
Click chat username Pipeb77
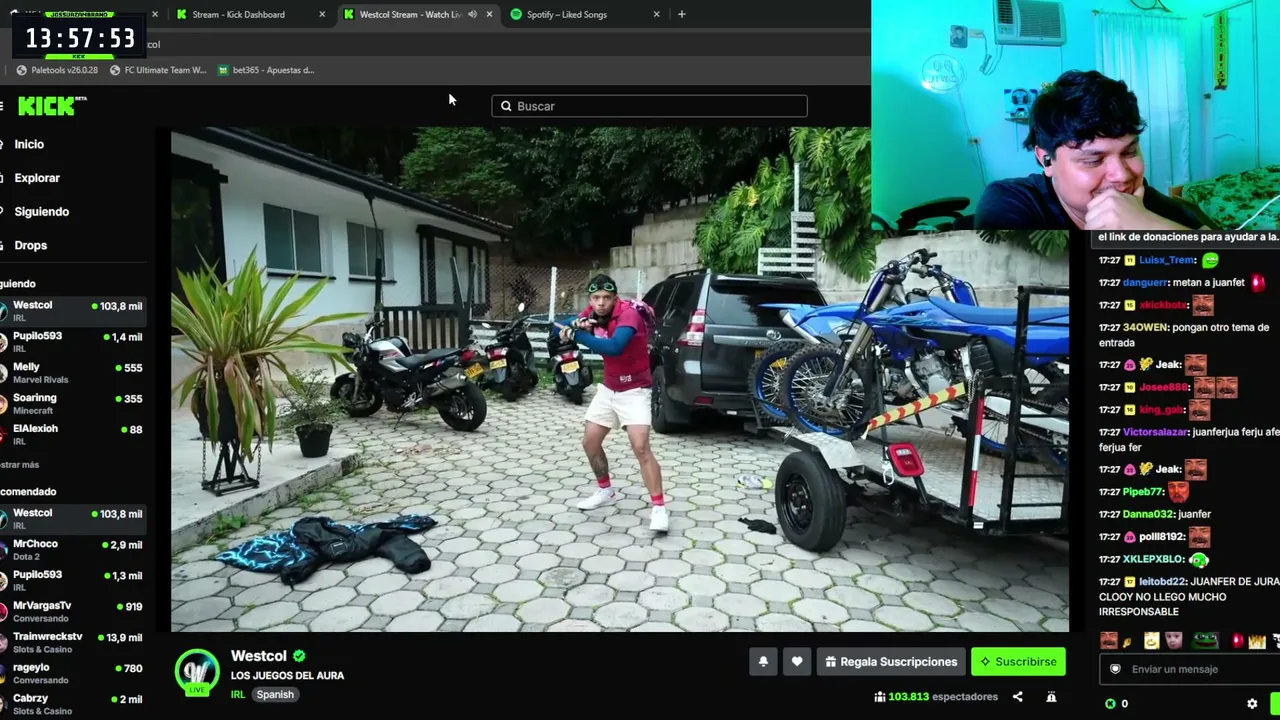point(1143,492)
